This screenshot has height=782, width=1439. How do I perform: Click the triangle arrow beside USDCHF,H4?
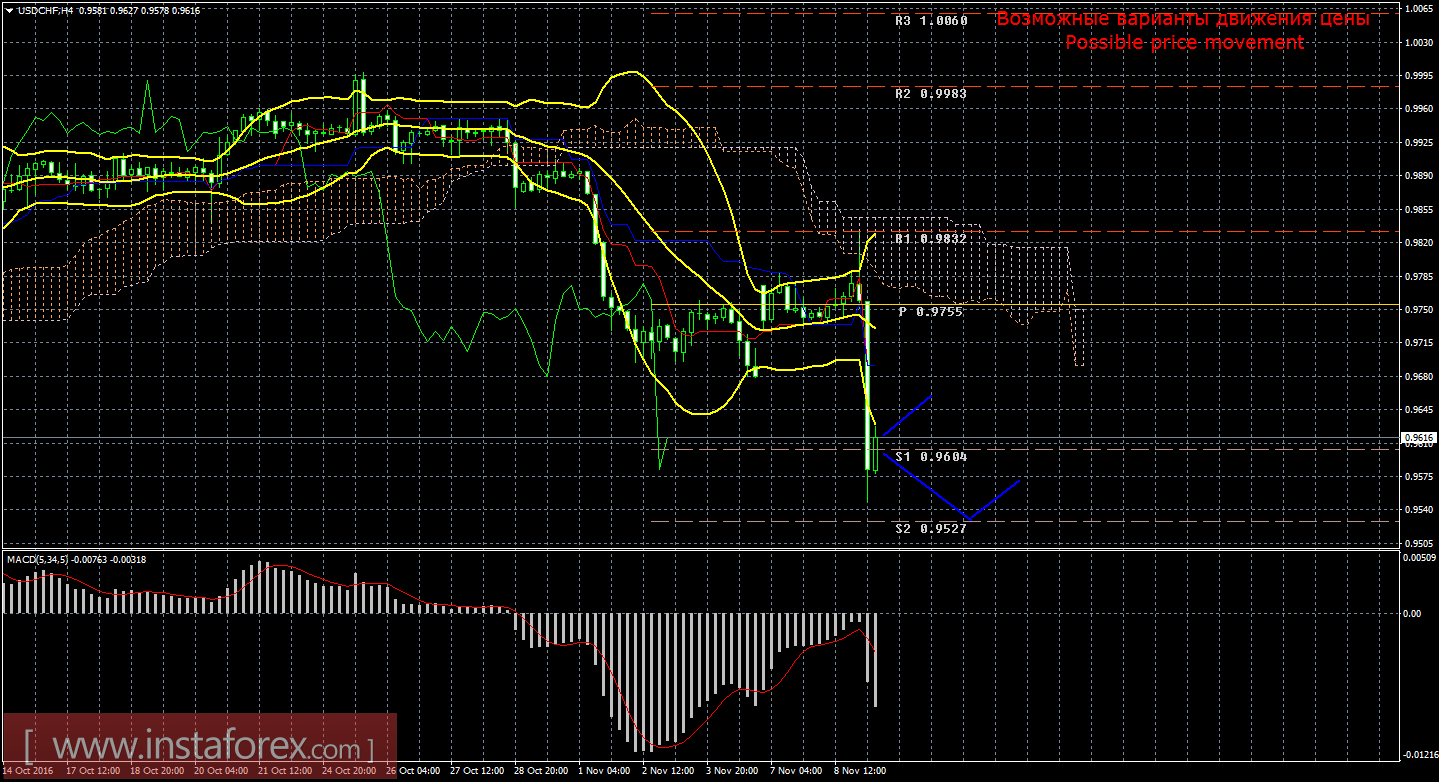pyautogui.click(x=9, y=10)
